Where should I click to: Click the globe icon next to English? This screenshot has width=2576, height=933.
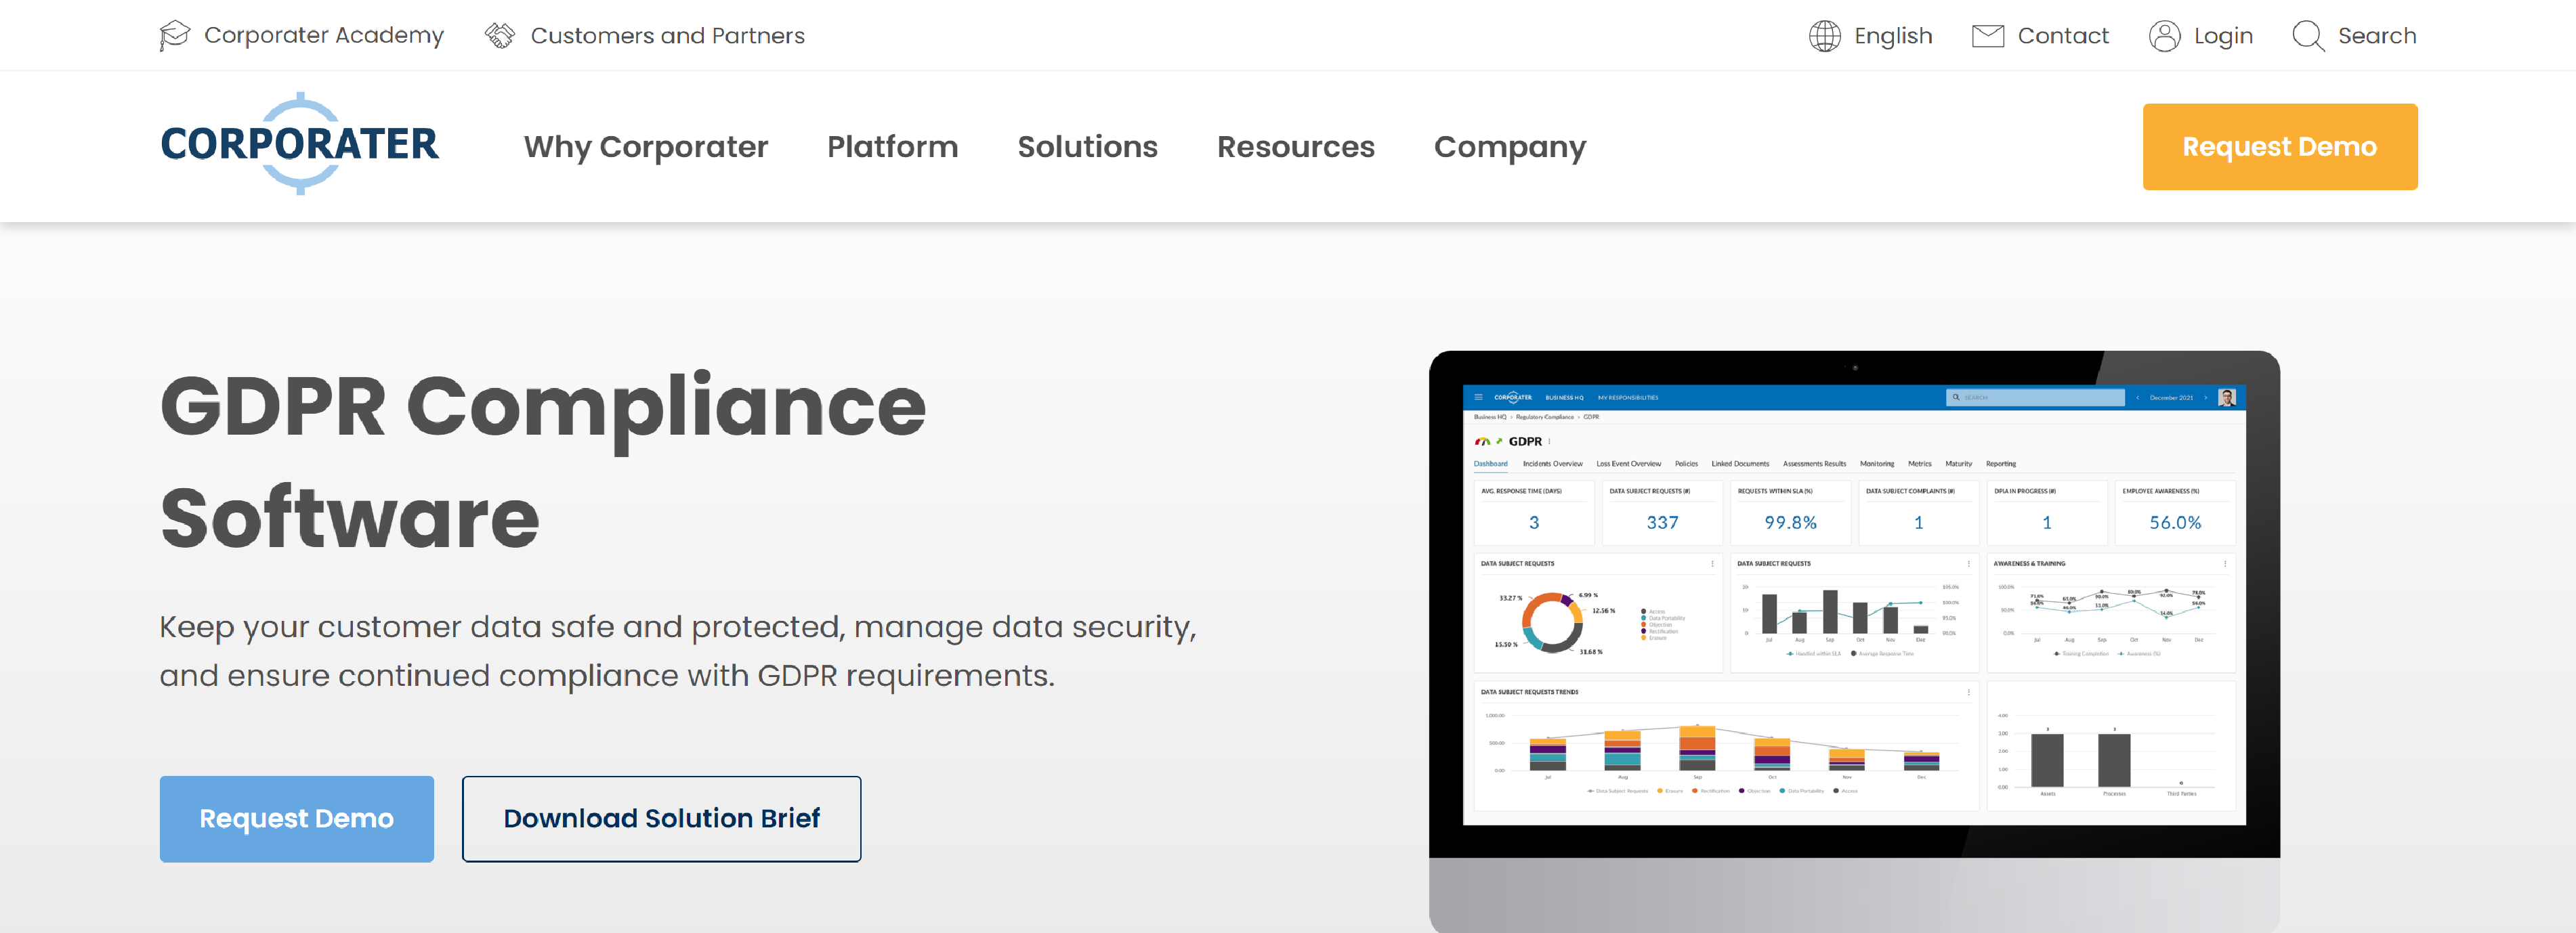pyautogui.click(x=1825, y=36)
